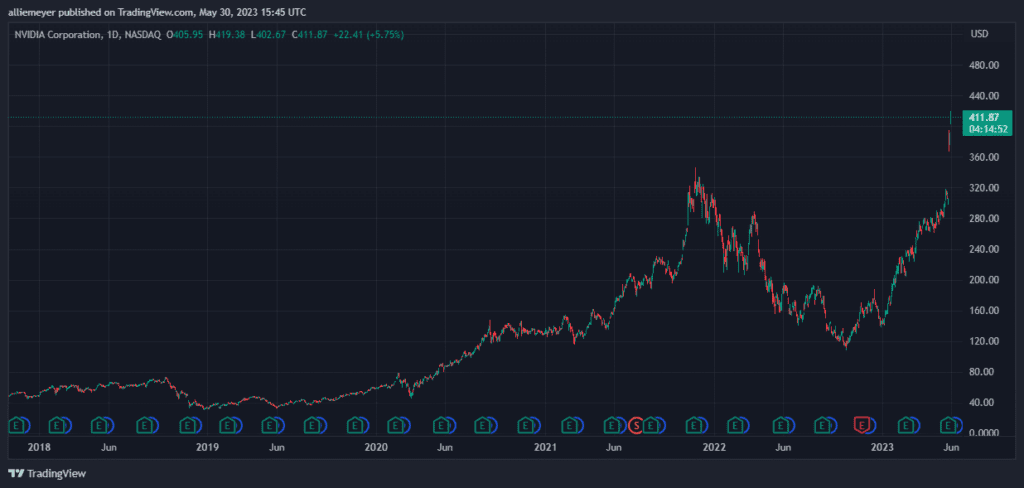The width and height of the screenshot is (1024, 488).
Task: Open the earnings marker midway between Jun 2018 and 2019
Action: click(144, 426)
